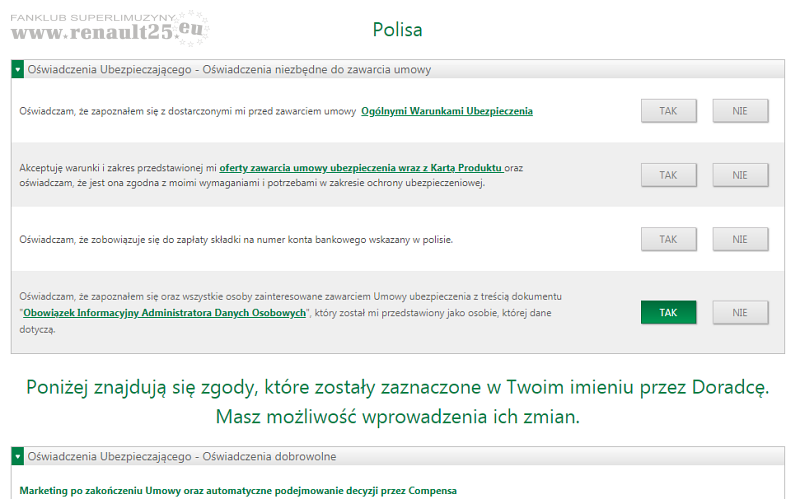The height and width of the screenshot is (499, 800).
Task: Select NIE for Ogólnymi Warunkami Ubezpieczenia statement
Action: click(x=740, y=111)
